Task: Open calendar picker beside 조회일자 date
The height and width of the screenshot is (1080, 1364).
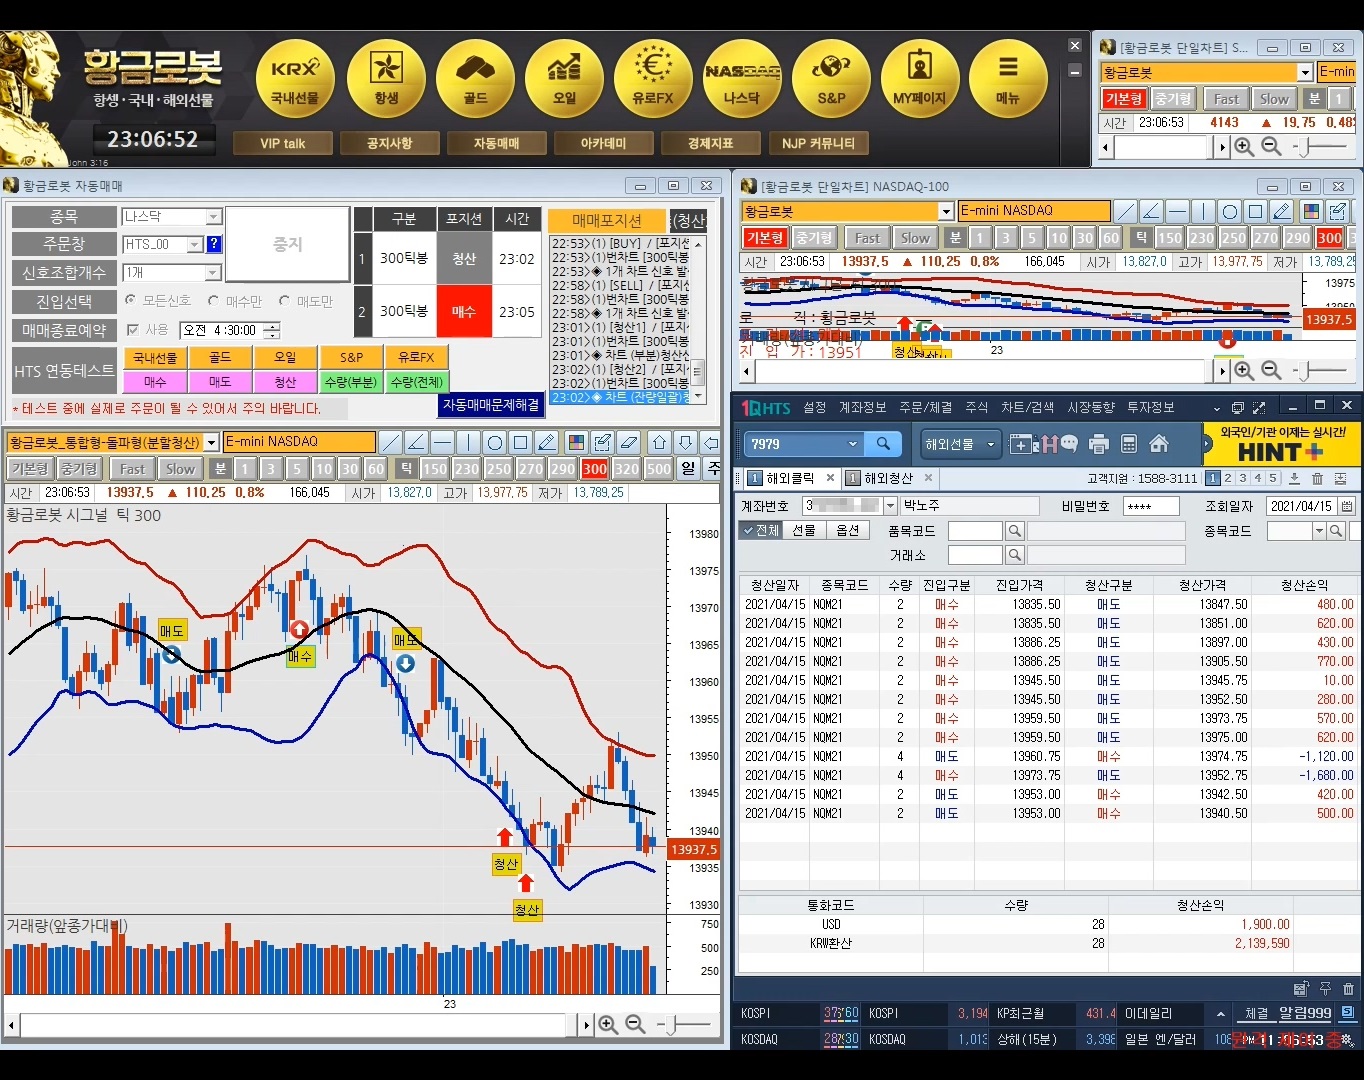Action: (x=1346, y=506)
